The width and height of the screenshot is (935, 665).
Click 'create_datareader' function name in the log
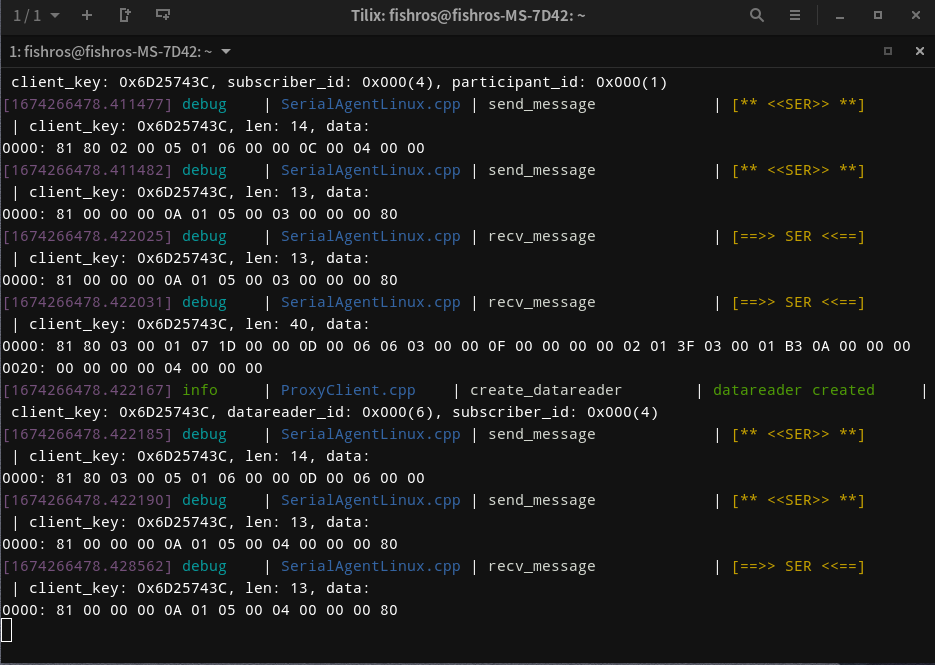point(546,390)
